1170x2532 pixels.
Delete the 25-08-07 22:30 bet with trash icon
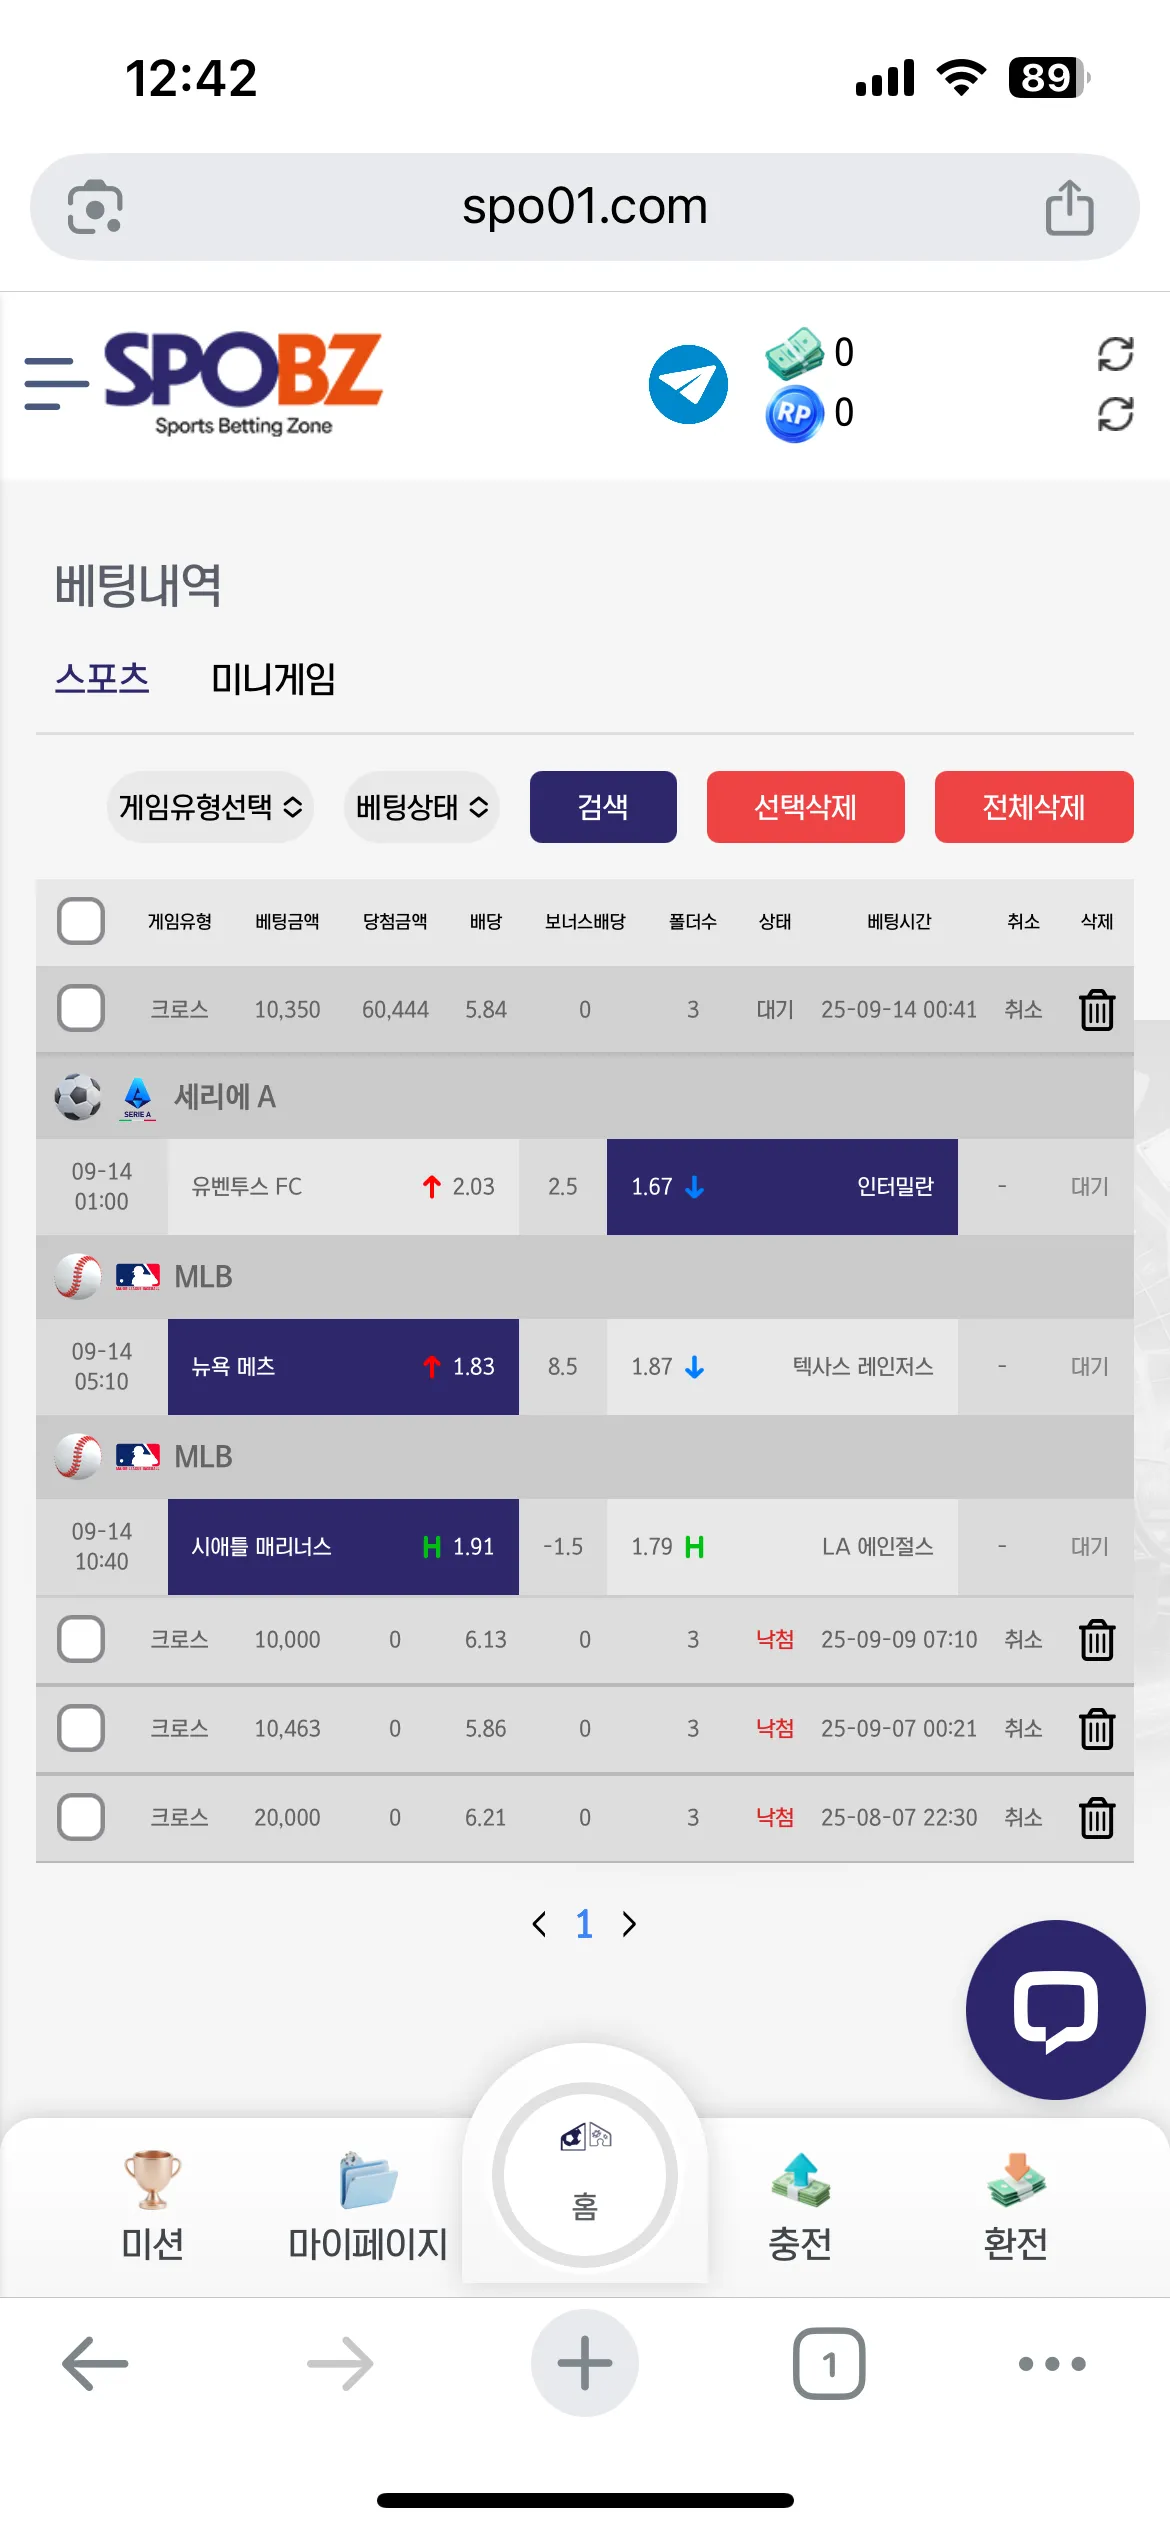pos(1097,1817)
